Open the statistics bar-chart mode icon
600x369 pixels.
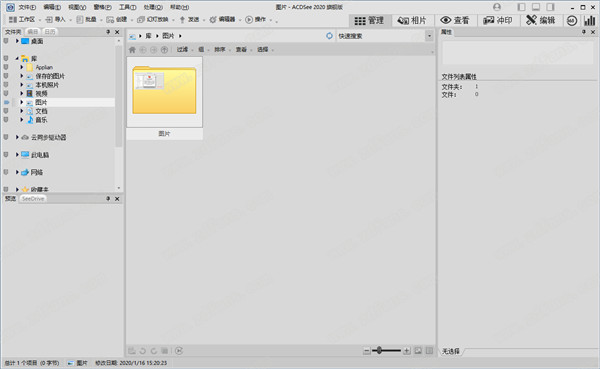(590, 21)
